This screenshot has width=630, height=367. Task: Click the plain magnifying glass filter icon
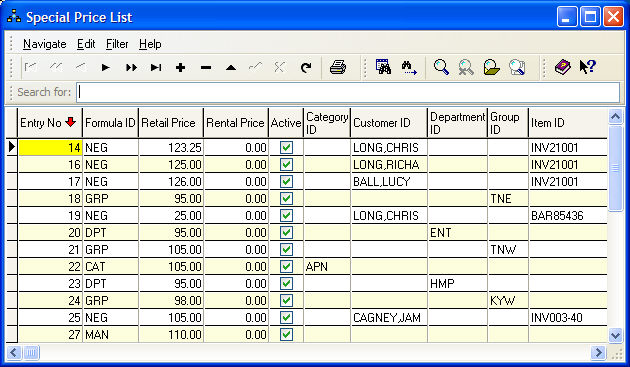click(x=441, y=67)
